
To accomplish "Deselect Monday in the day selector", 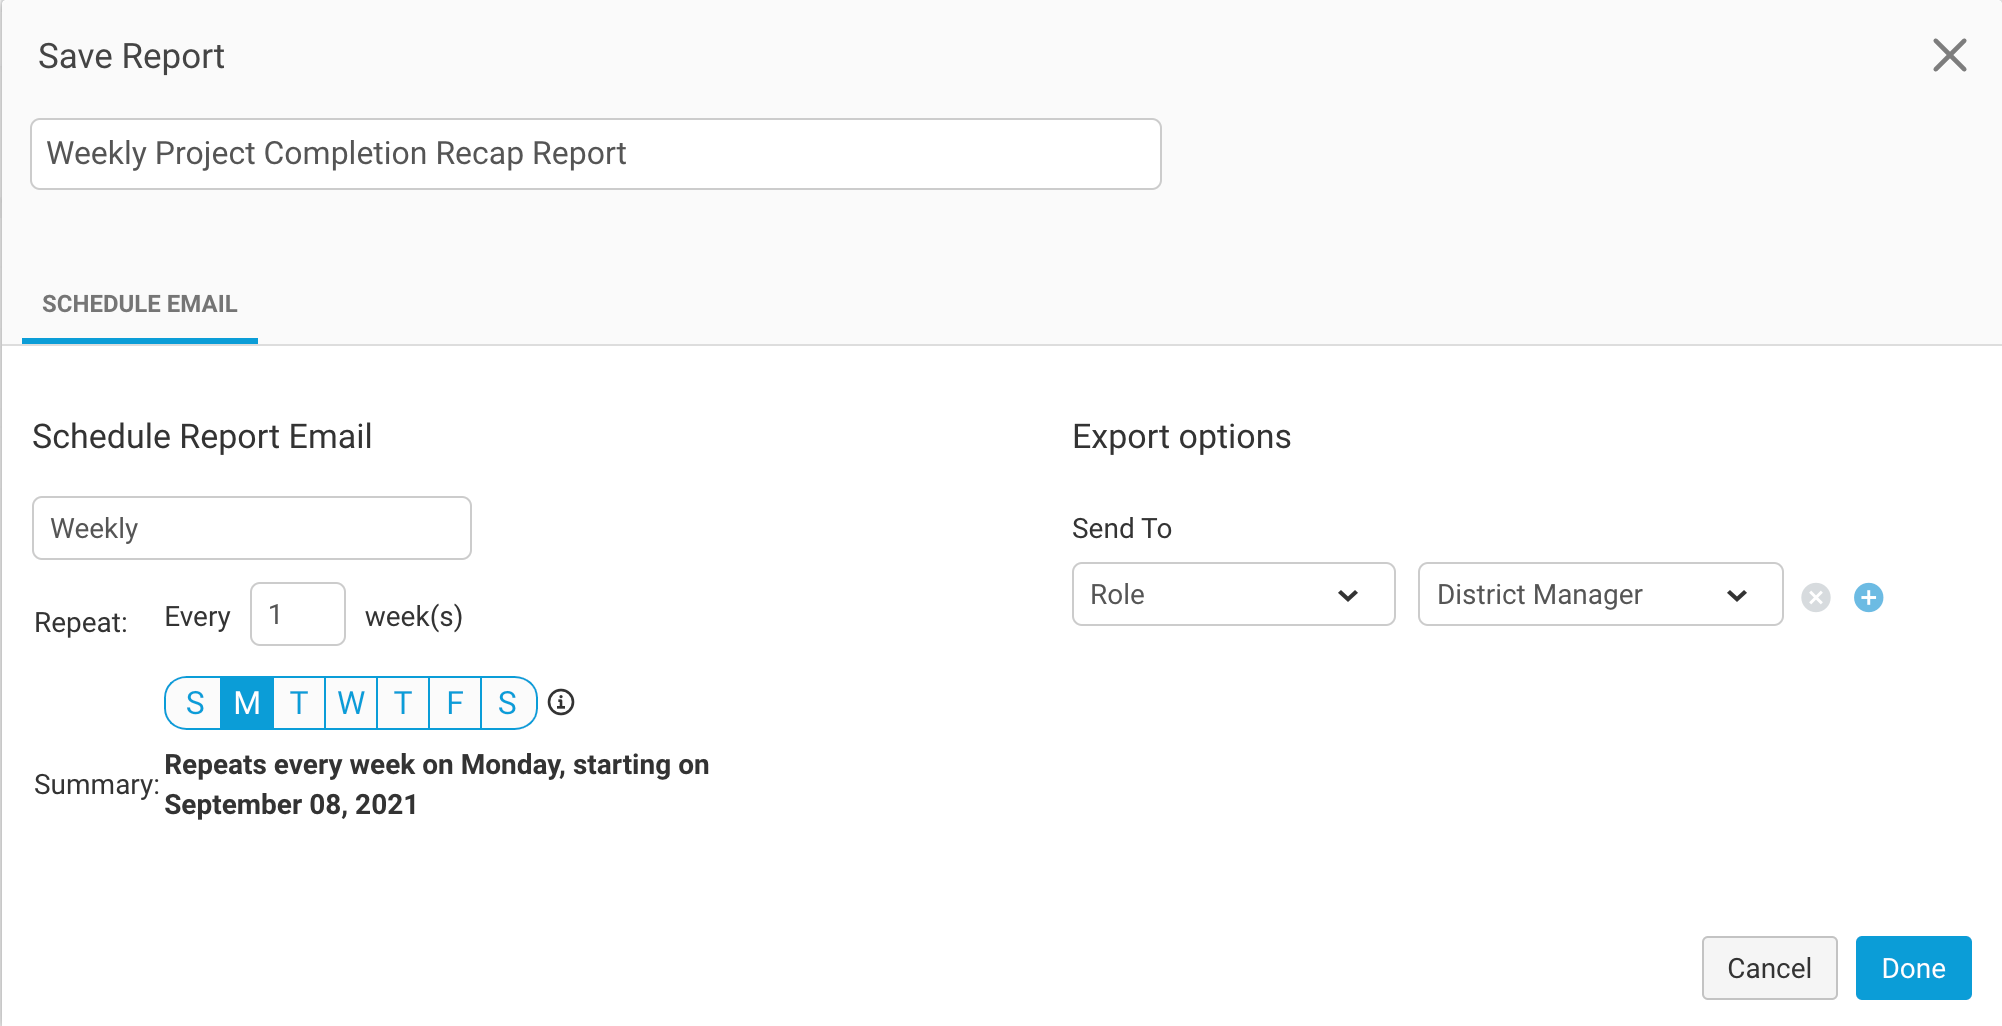I will coord(246,703).
